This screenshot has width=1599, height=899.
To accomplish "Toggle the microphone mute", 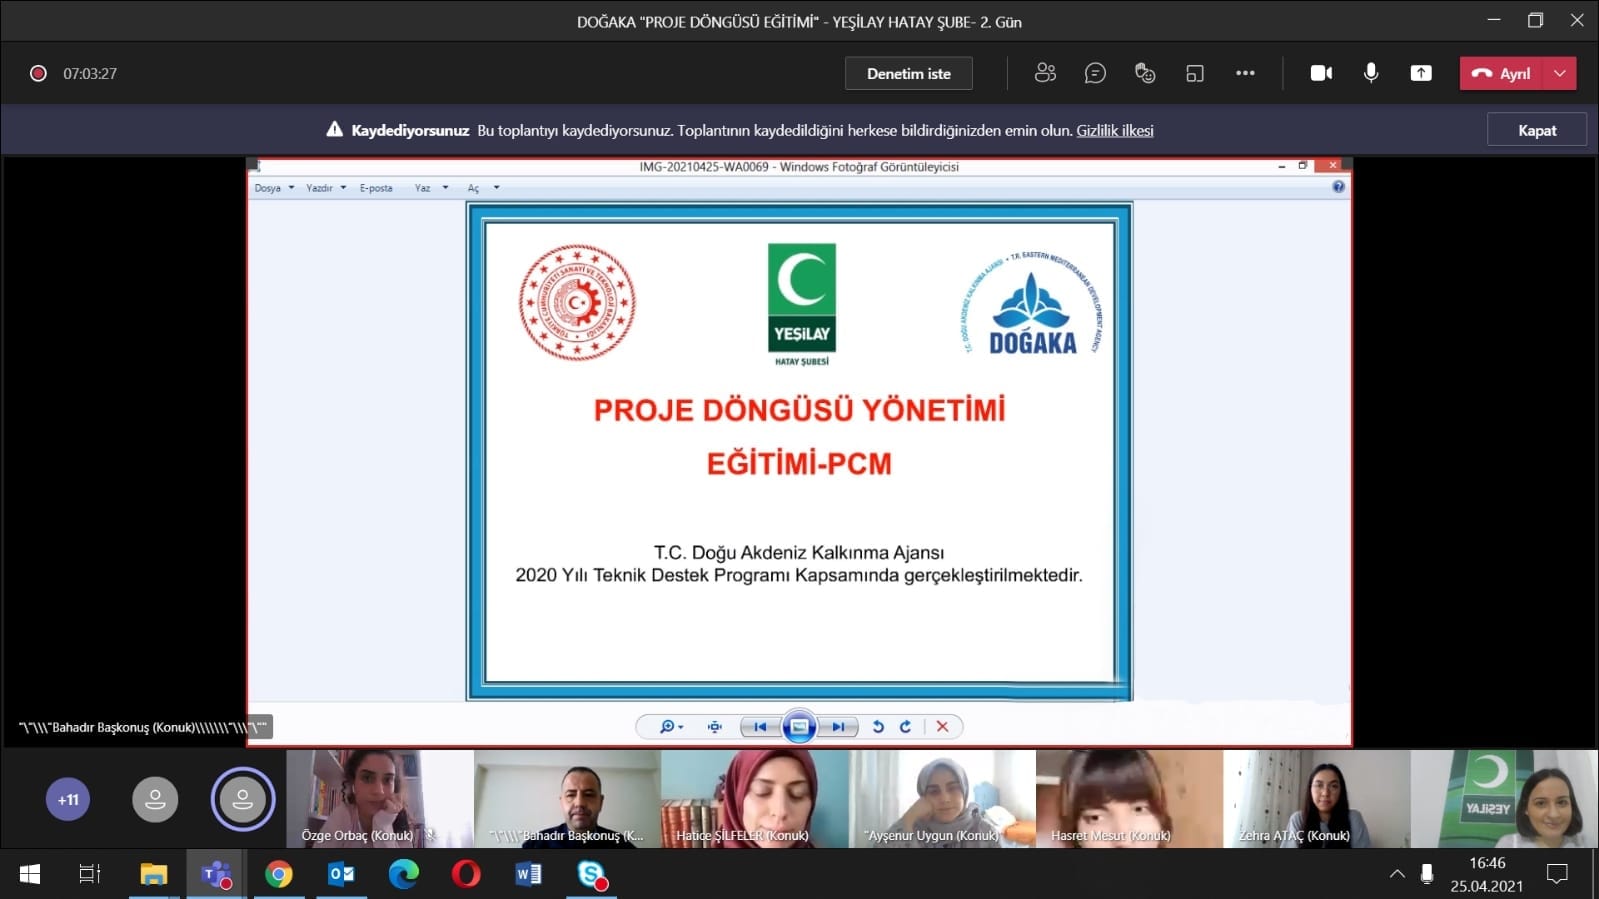I will [x=1371, y=73].
